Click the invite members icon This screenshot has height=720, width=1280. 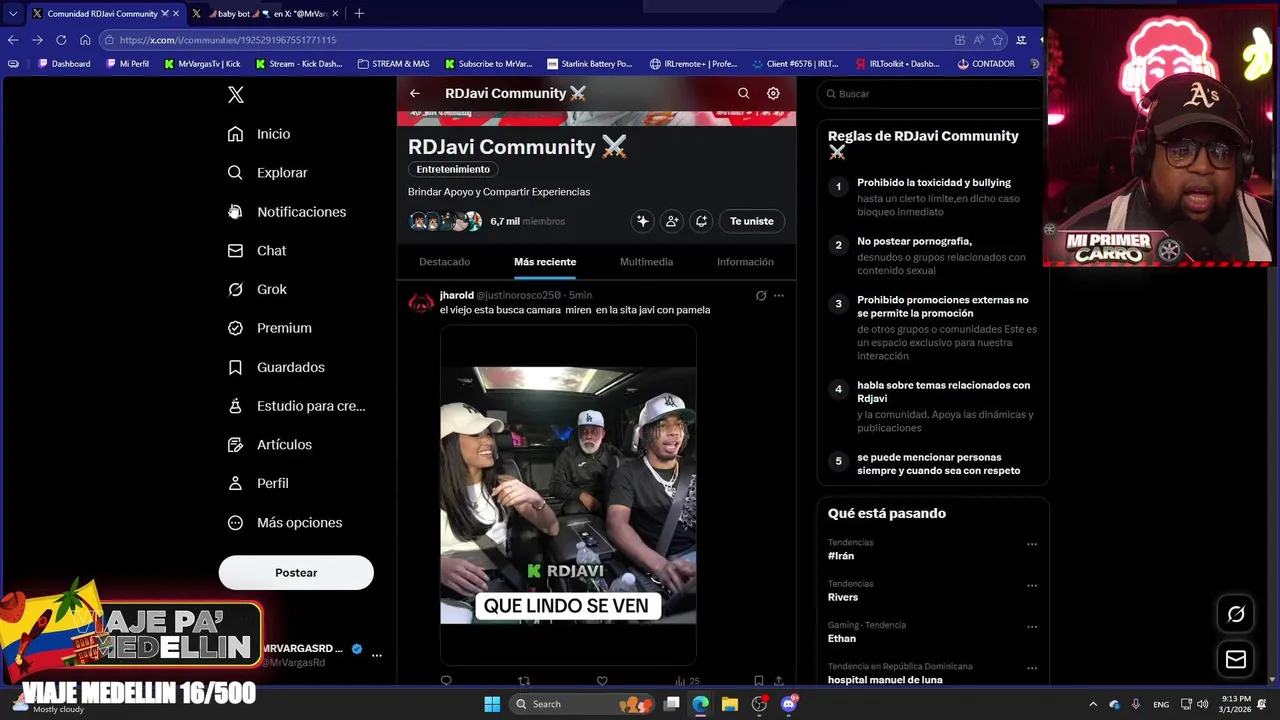[672, 221]
